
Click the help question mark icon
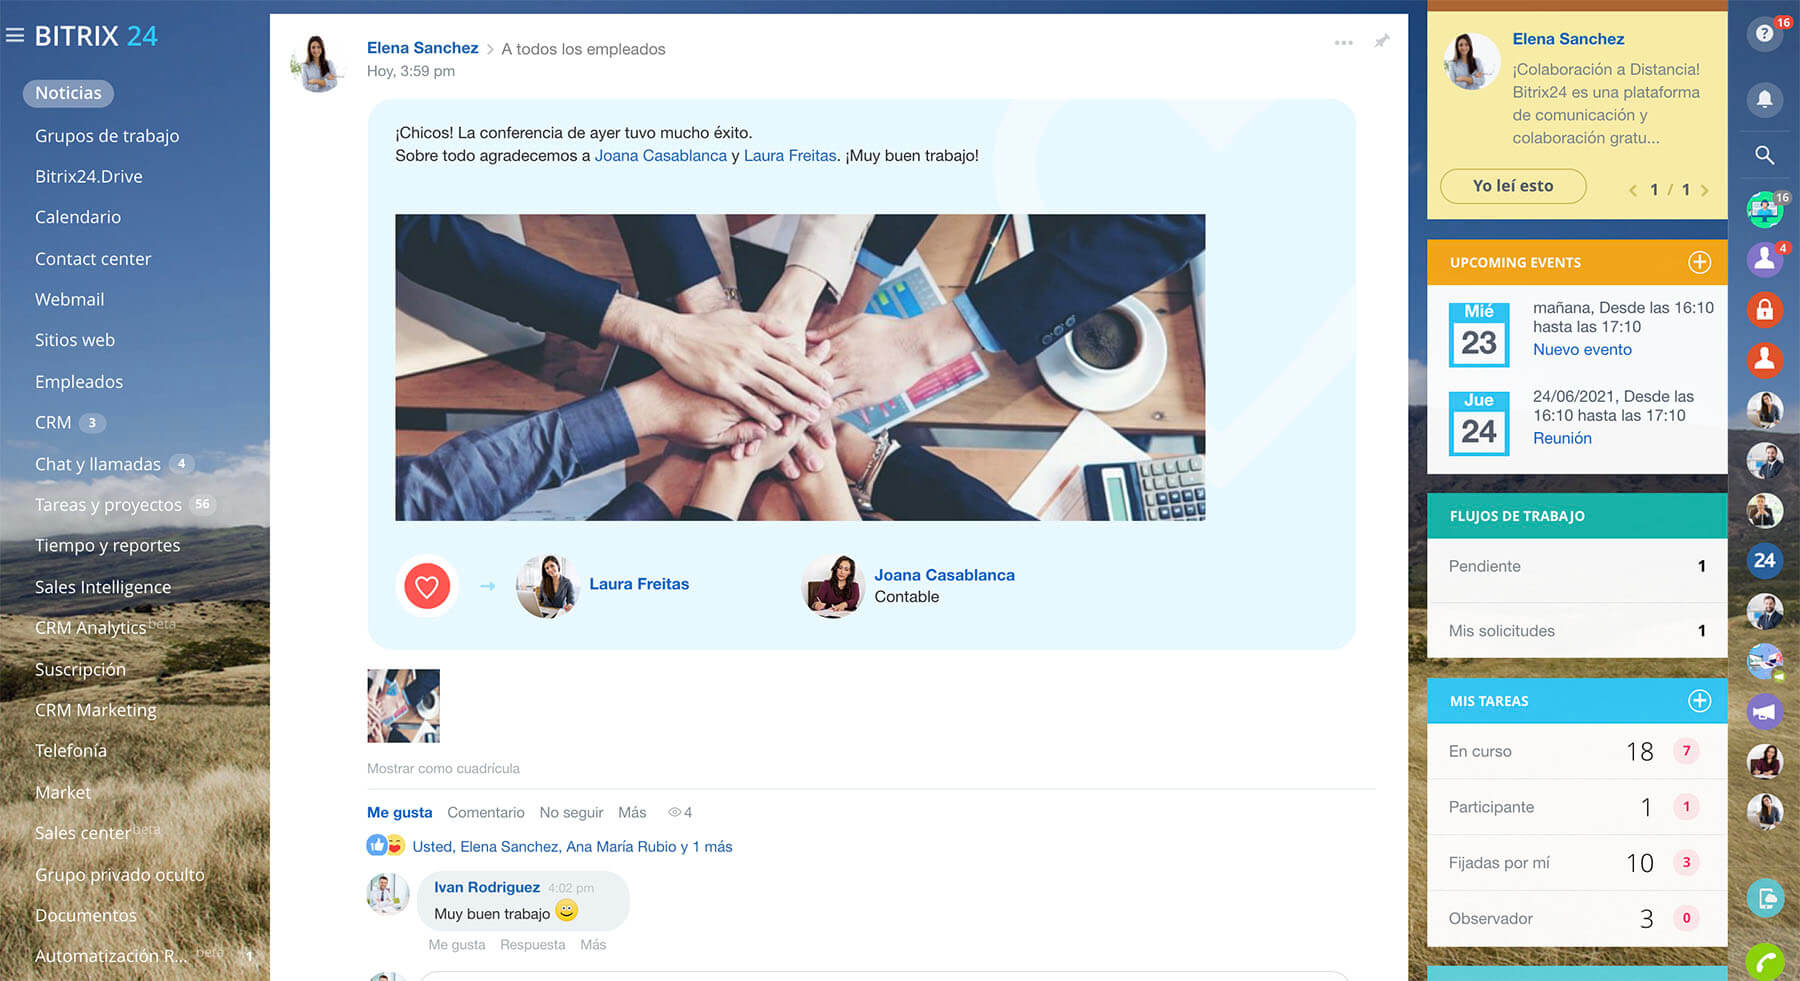click(x=1764, y=34)
